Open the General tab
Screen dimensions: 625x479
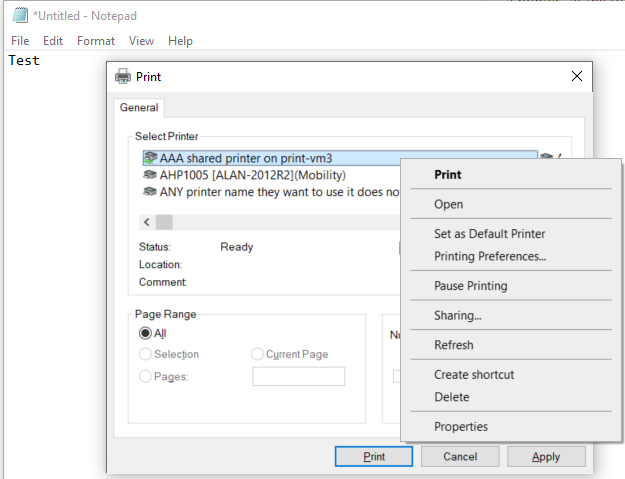click(139, 108)
